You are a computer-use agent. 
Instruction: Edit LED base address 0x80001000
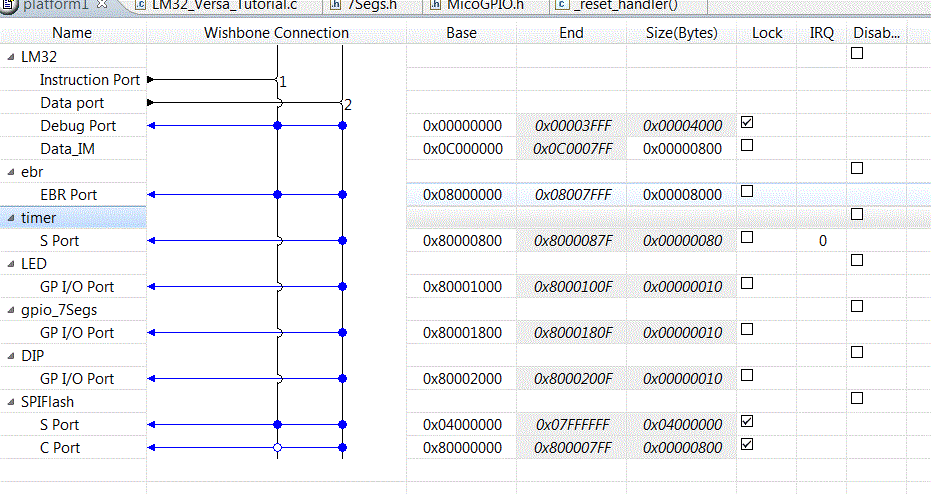click(x=462, y=287)
